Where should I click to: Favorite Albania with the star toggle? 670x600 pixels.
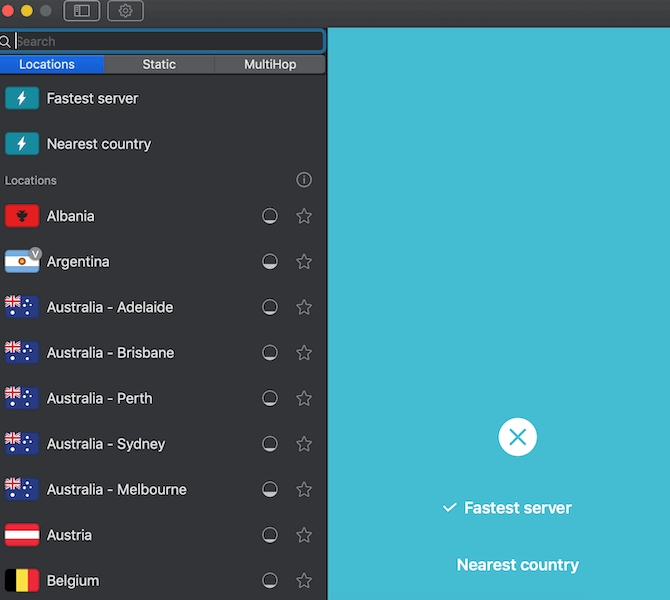[304, 216]
